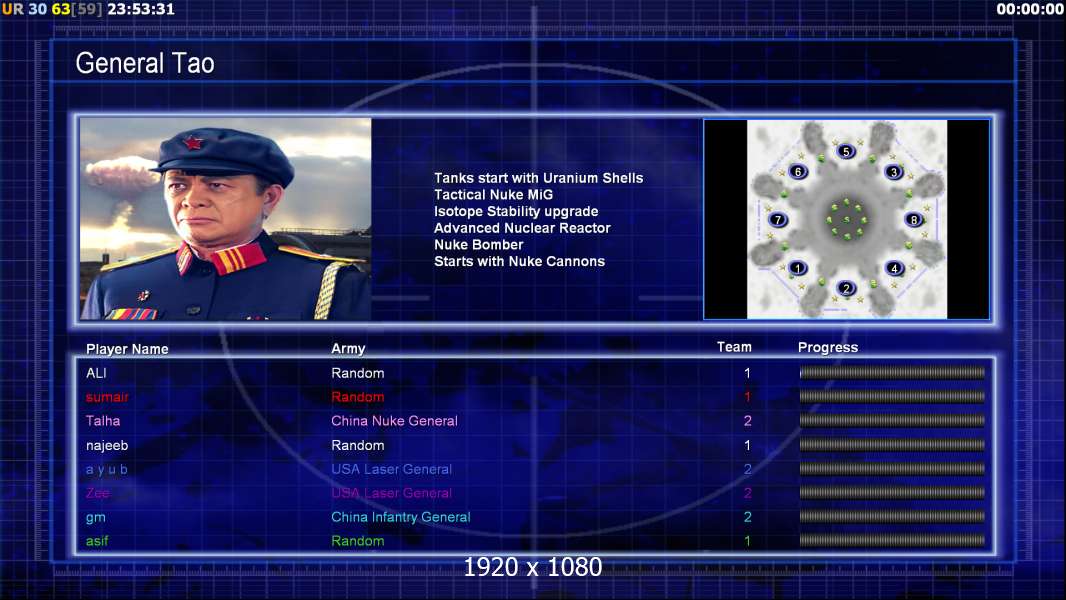Click the Player Name column header
1066x600 pixels.
click(x=127, y=349)
